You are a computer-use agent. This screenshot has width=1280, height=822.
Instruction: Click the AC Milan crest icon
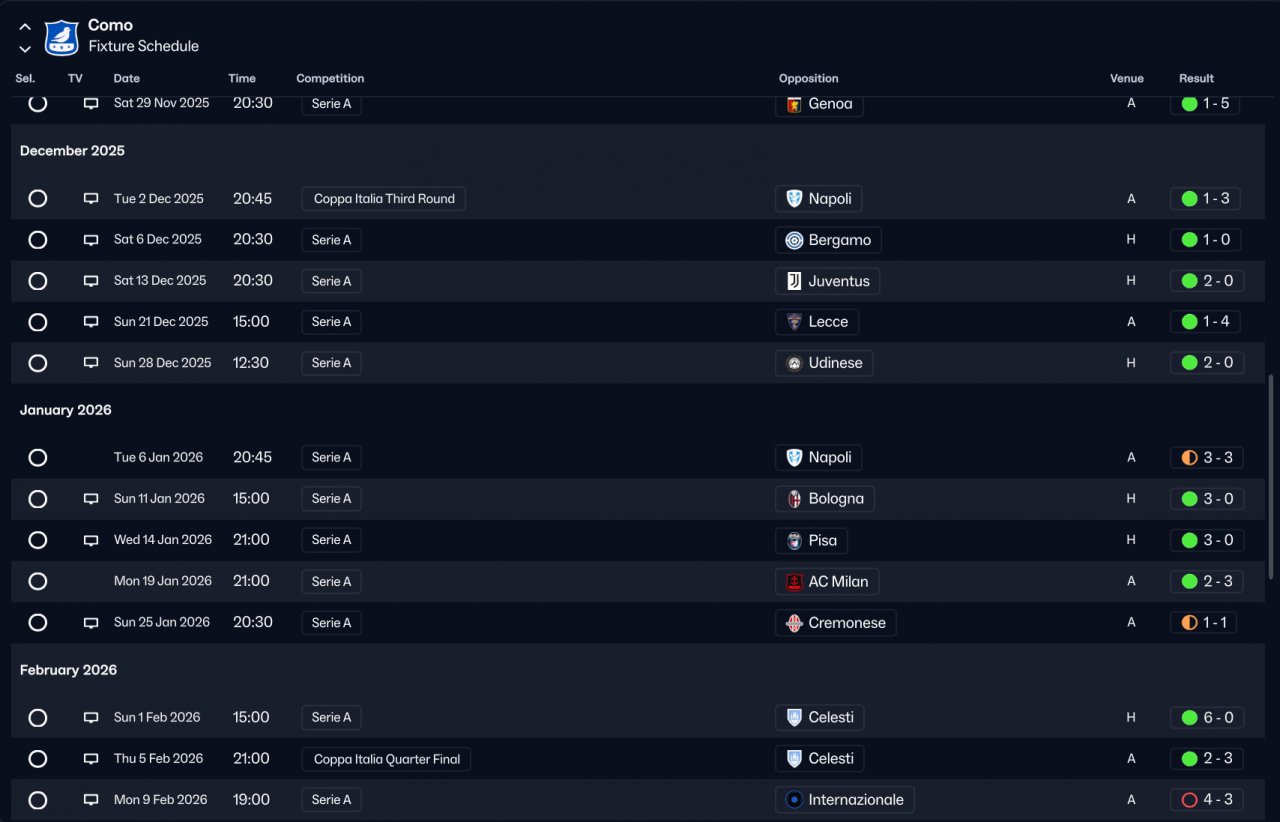794,582
